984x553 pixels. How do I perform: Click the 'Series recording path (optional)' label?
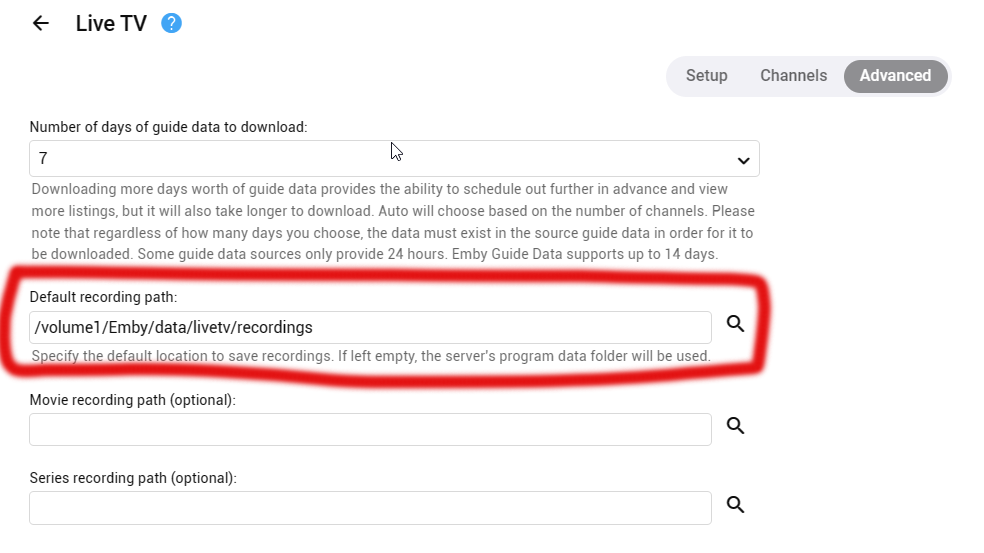(x=133, y=479)
